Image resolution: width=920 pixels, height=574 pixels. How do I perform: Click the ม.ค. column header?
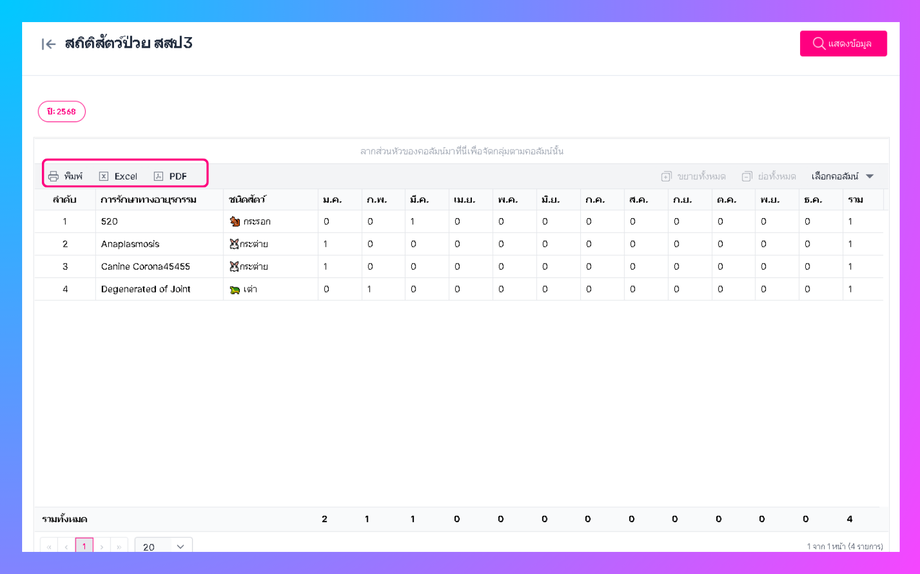332,200
